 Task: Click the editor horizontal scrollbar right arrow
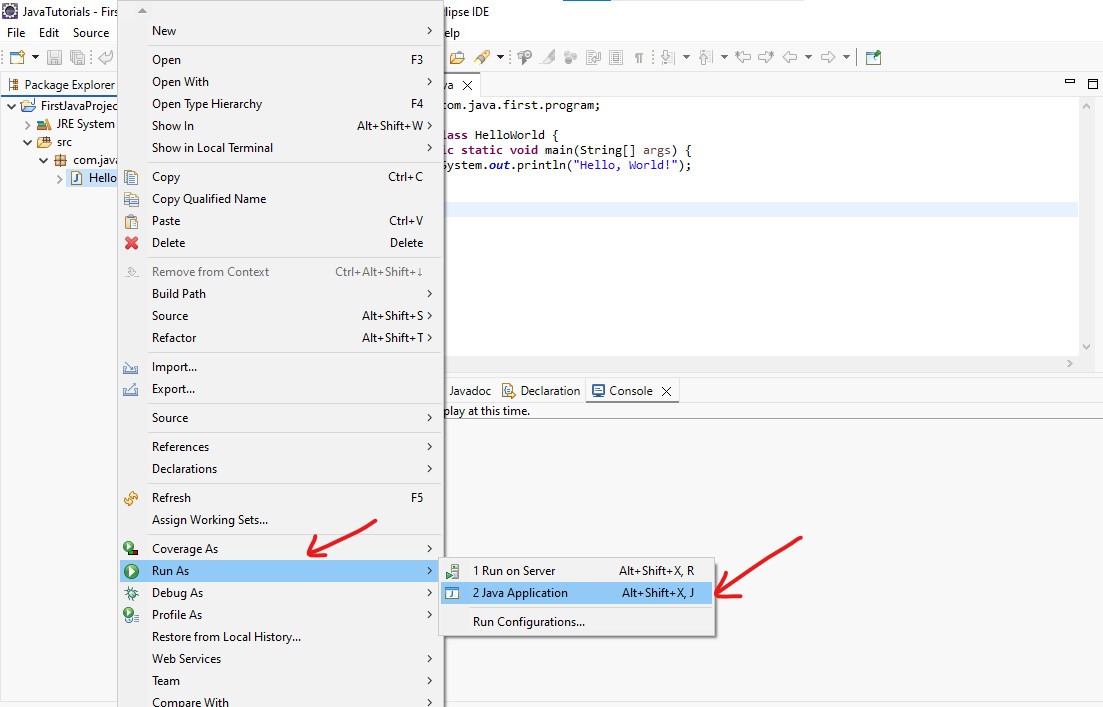point(1070,364)
